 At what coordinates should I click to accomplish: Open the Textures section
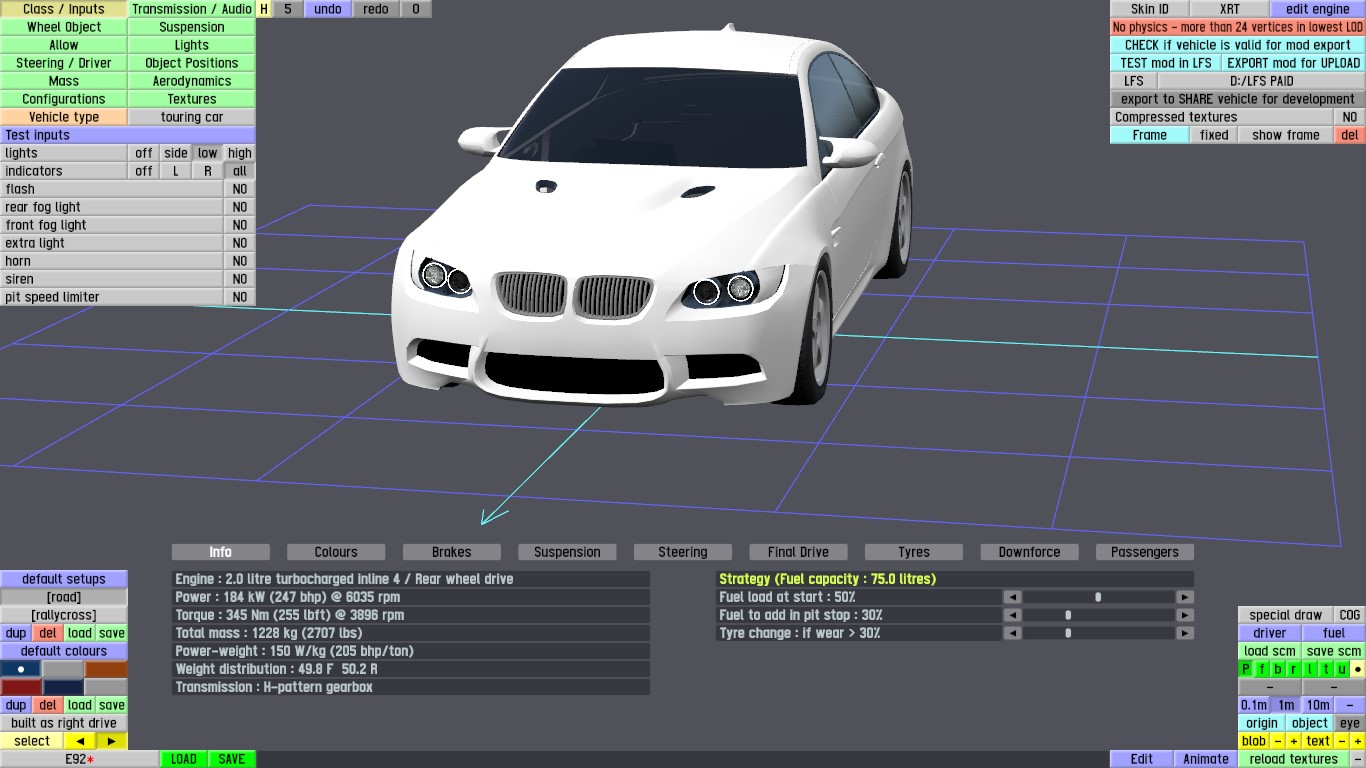click(x=192, y=99)
